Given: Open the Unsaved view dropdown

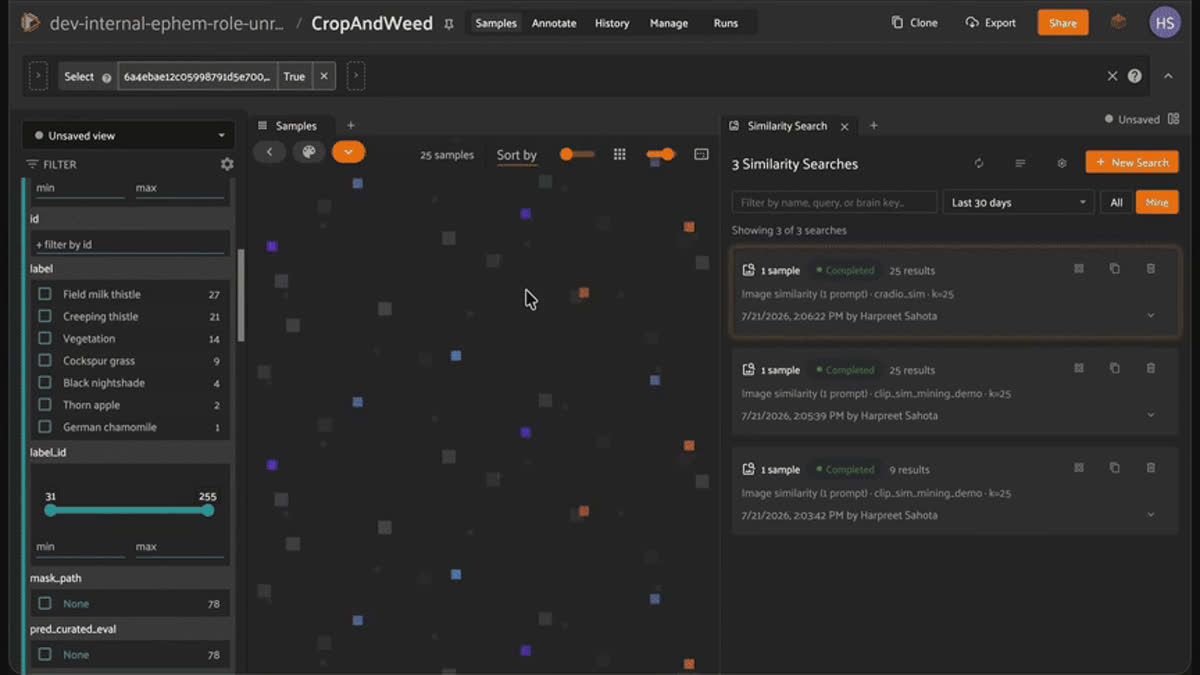Looking at the screenshot, I should click(x=129, y=136).
